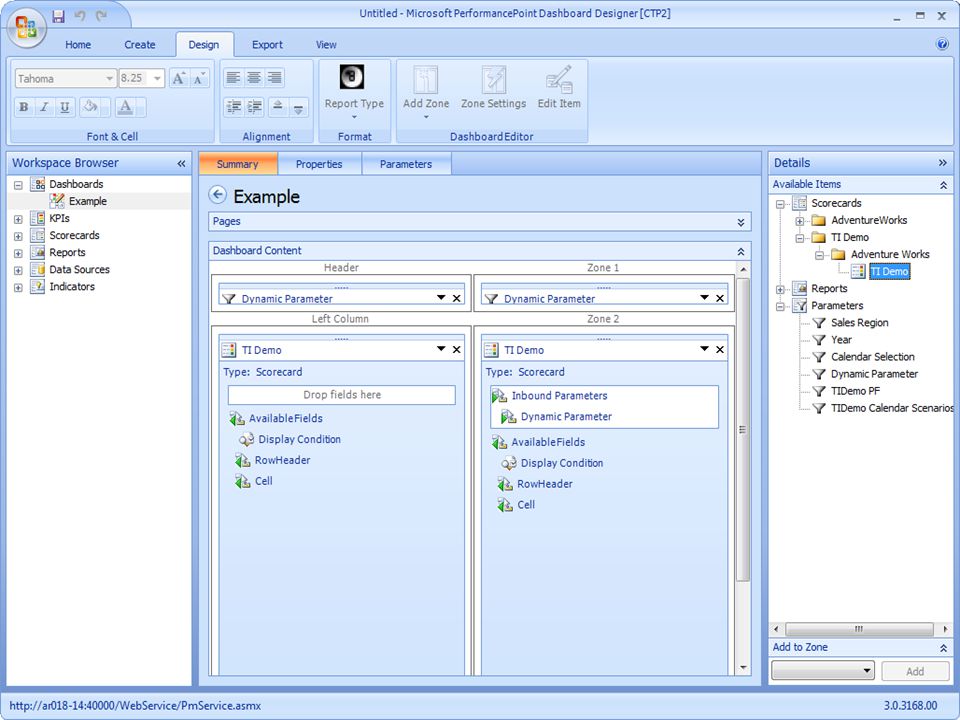Click the Left Column Drop fields here box

342,395
